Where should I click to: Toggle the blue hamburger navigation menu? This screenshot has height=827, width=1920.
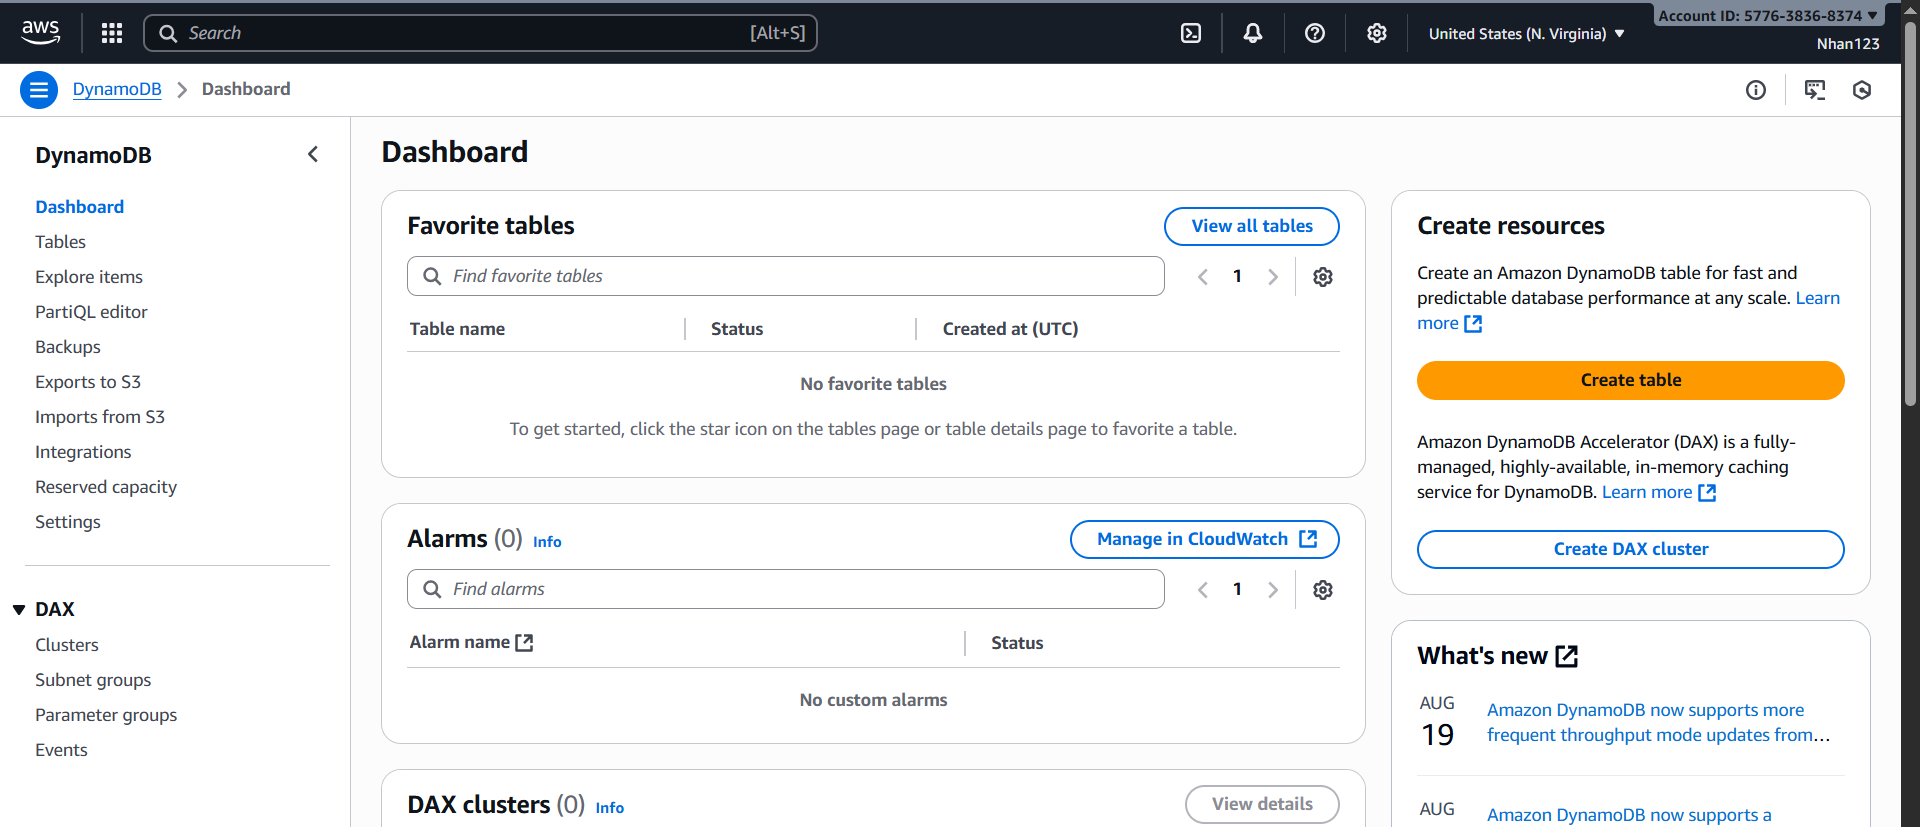click(x=39, y=90)
